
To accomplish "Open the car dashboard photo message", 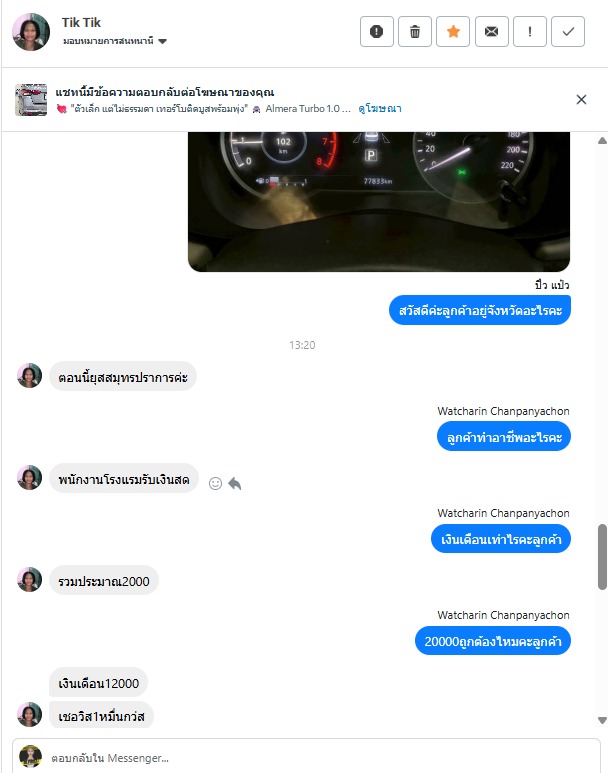I will coord(379,201).
